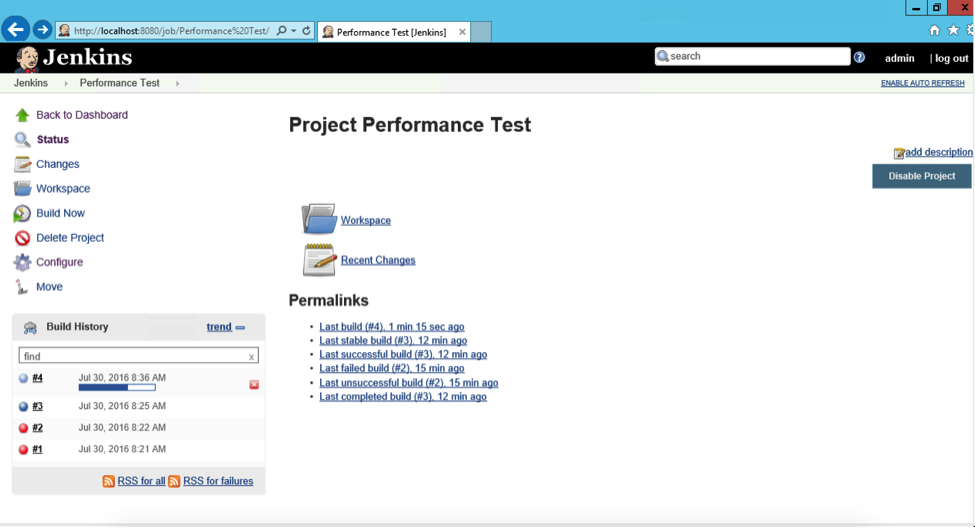
Task: Click the build #4 progress bar
Action: pyautogui.click(x=117, y=387)
